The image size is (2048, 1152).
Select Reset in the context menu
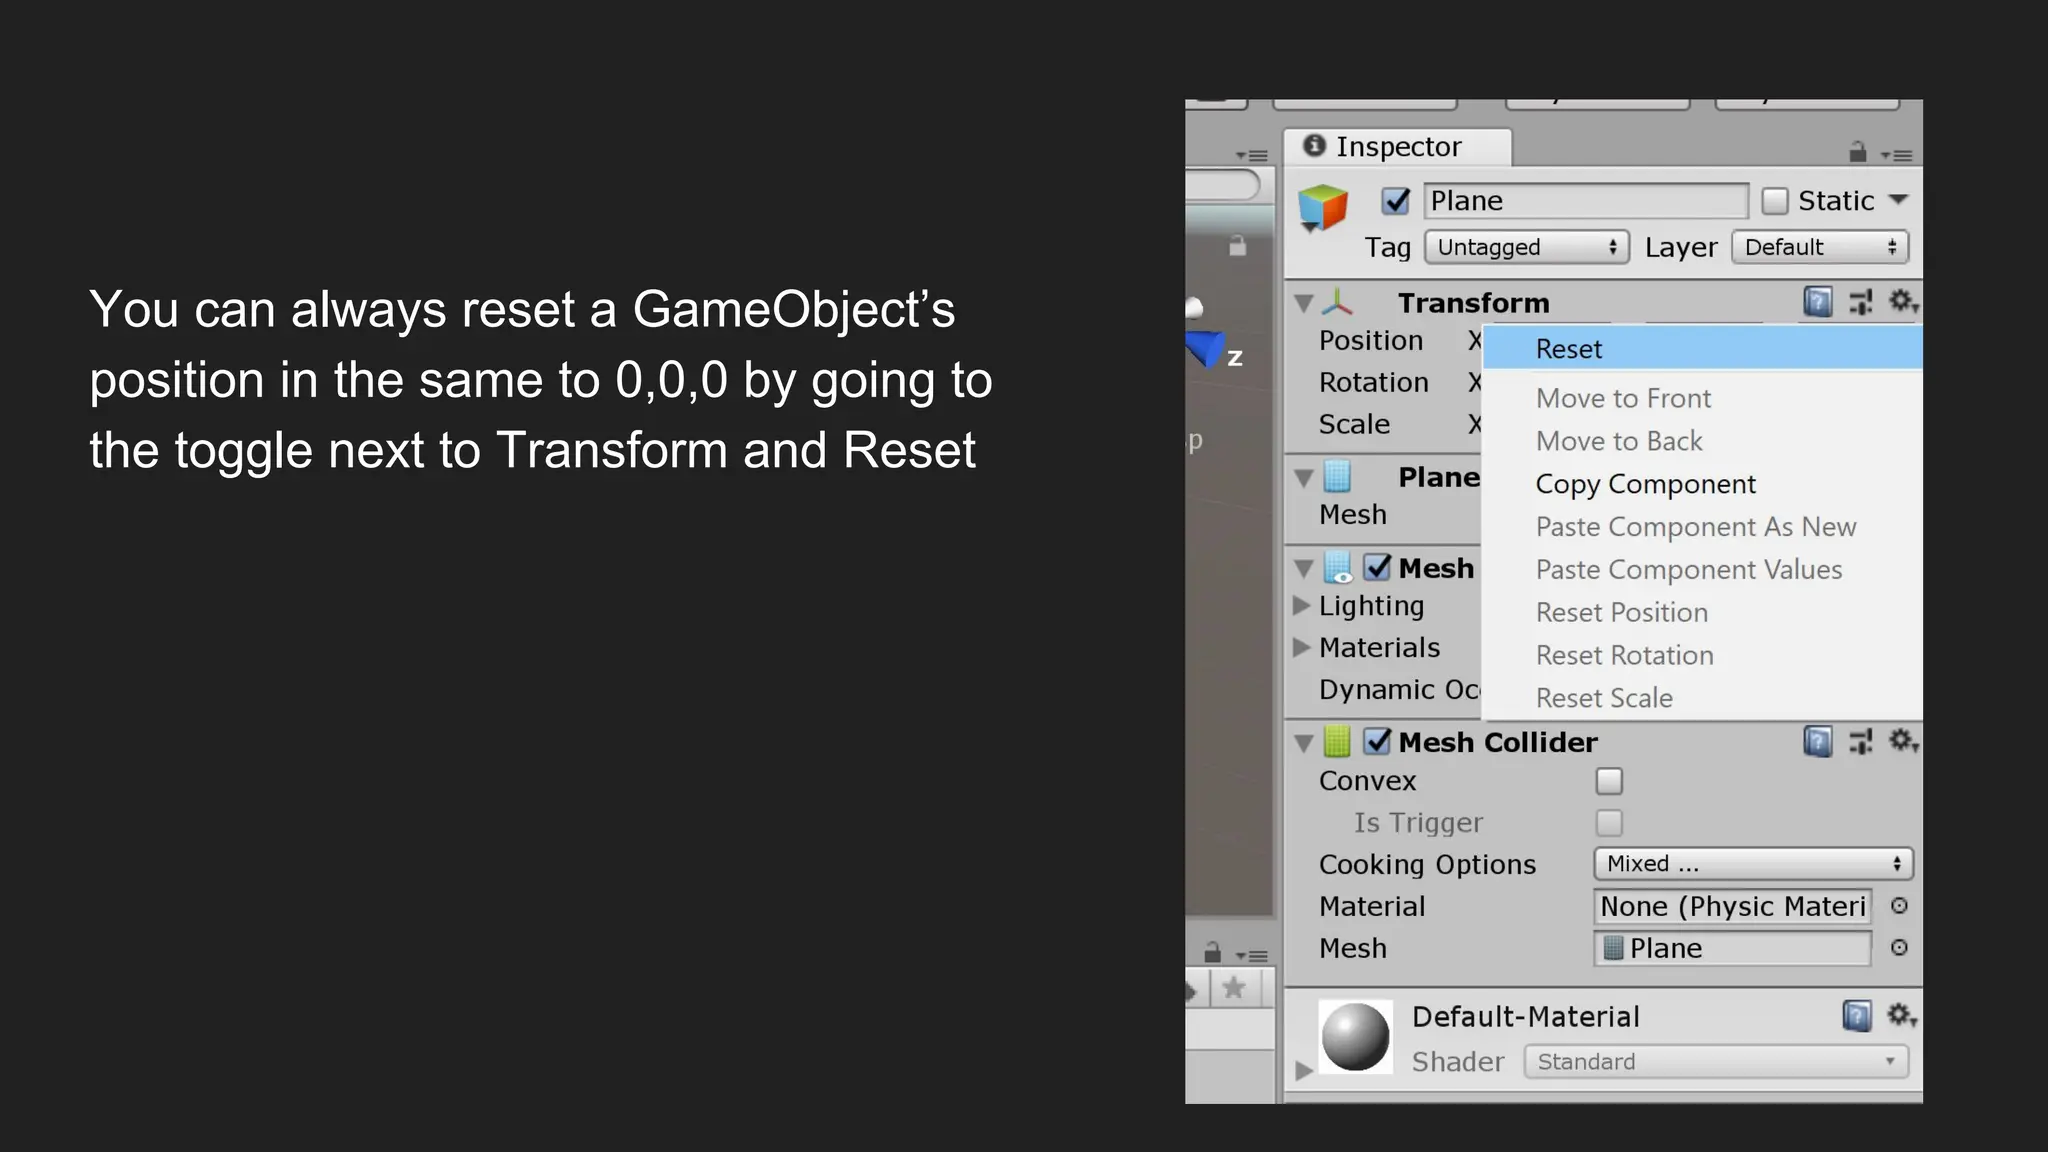[x=1702, y=349]
